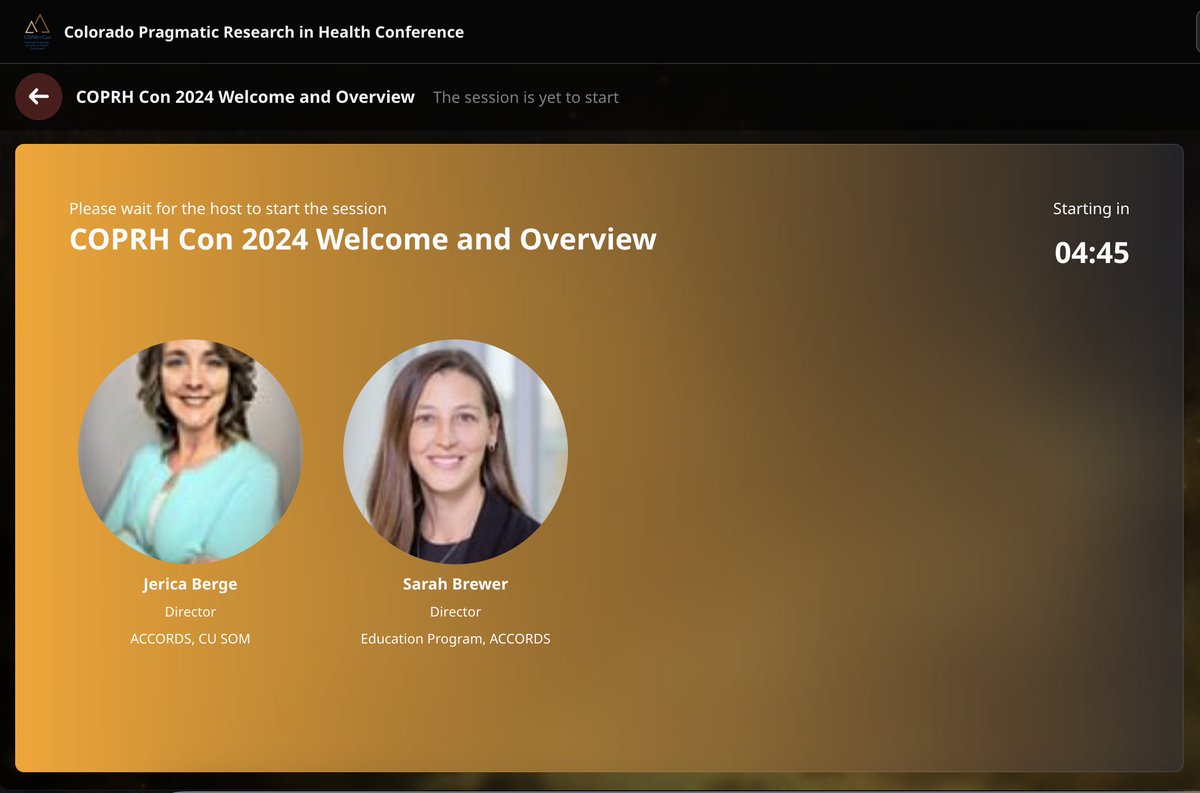The width and height of the screenshot is (1200, 793).
Task: Click the name Jerica Berge
Action: pos(190,584)
